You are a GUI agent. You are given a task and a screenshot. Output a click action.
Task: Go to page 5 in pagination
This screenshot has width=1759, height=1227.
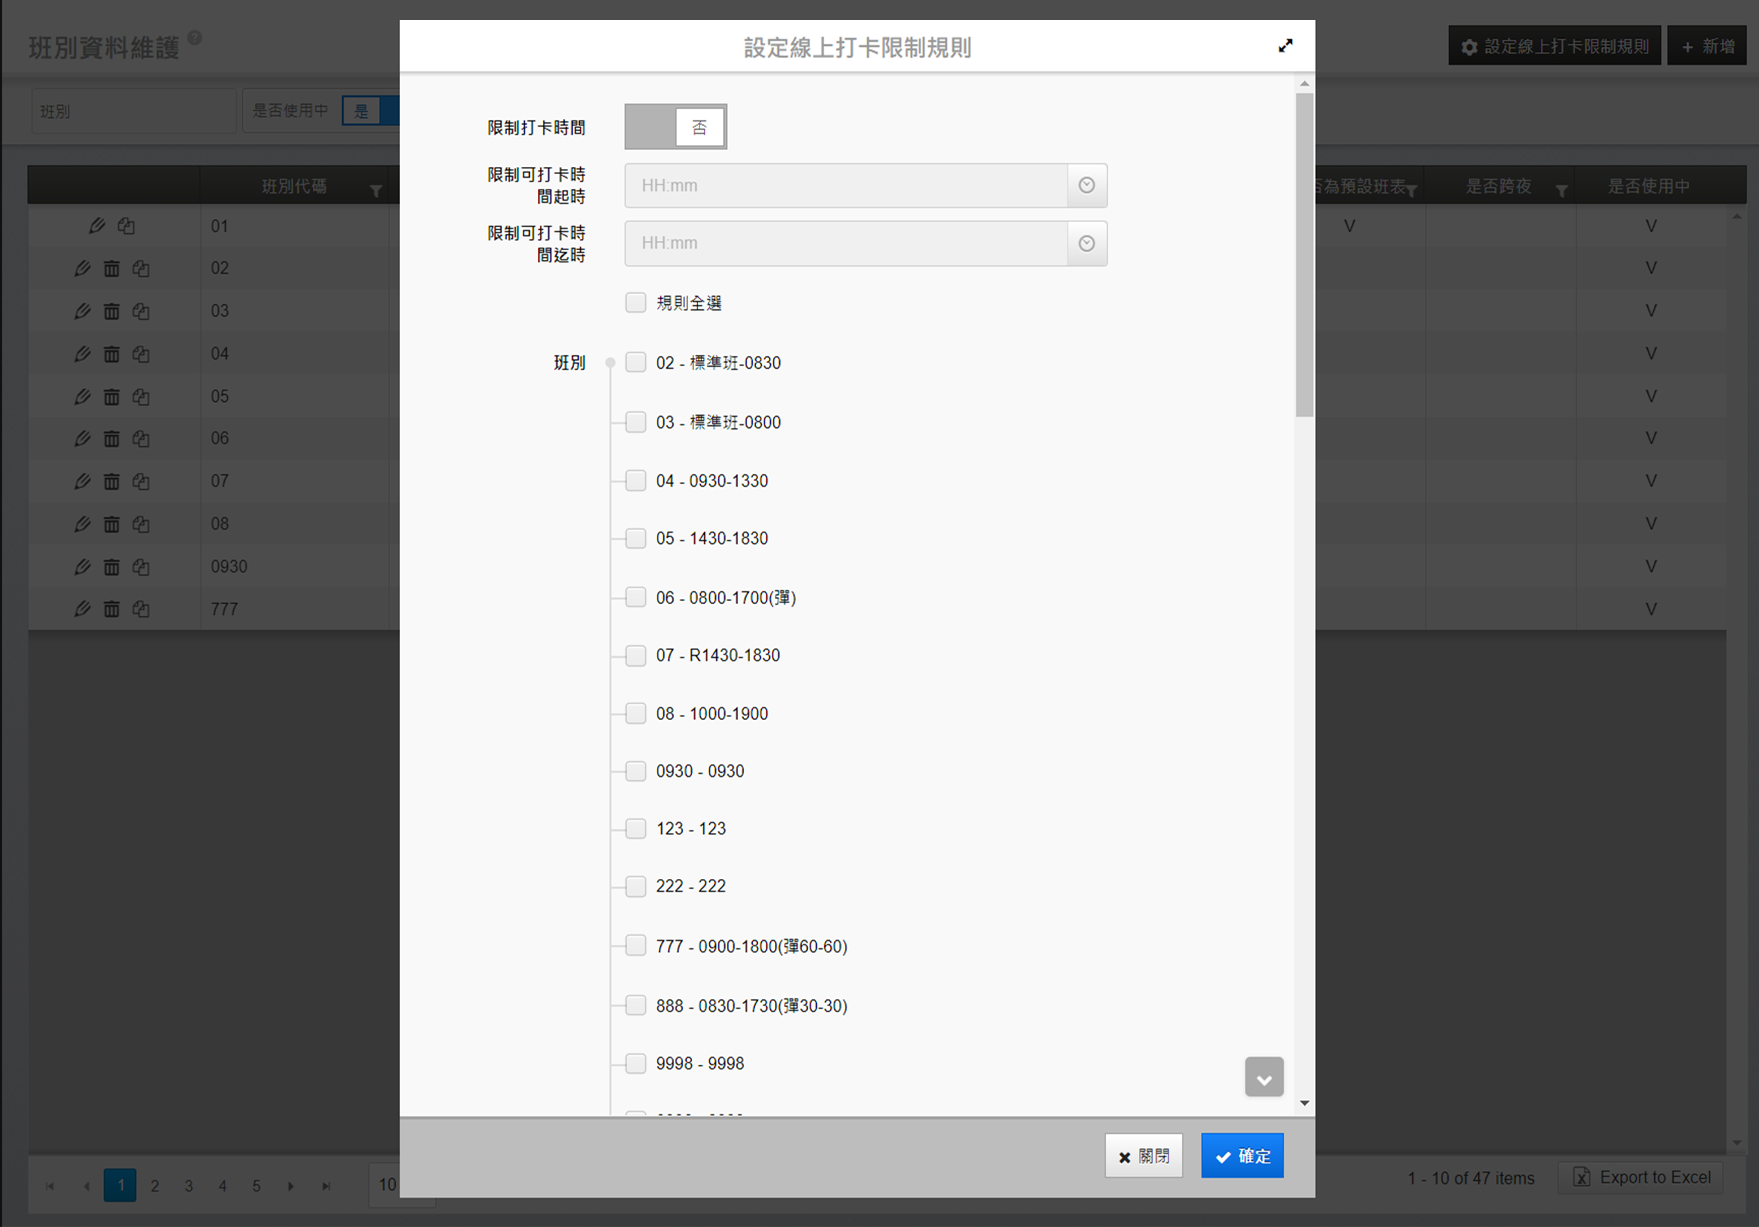pyautogui.click(x=256, y=1186)
